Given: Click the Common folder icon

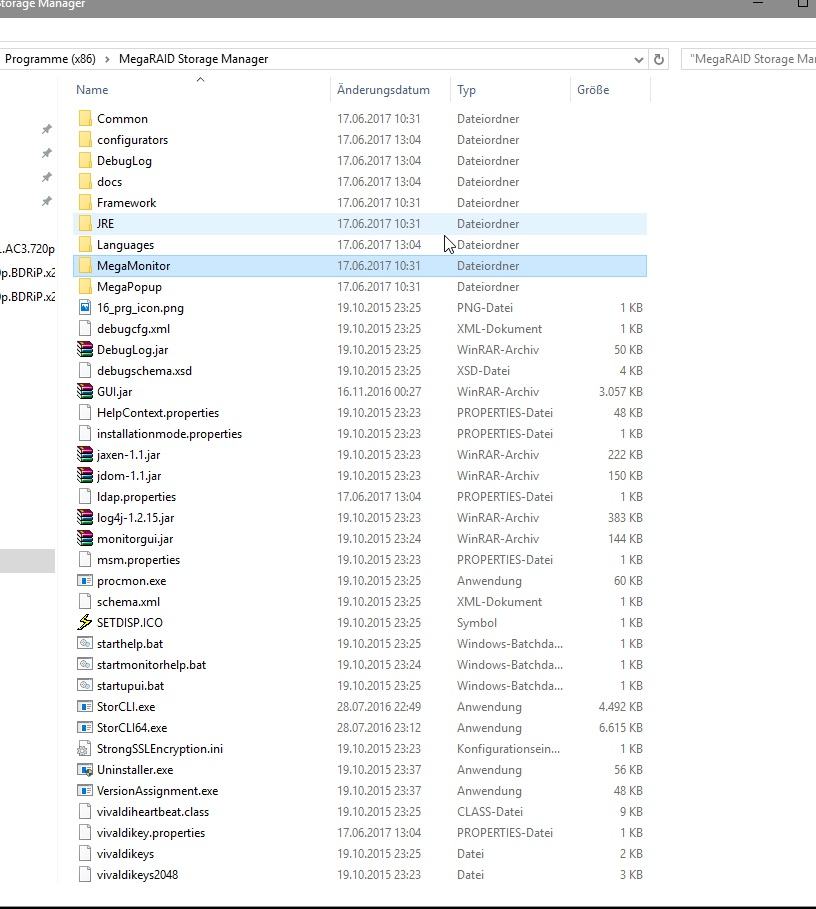Looking at the screenshot, I should [x=85, y=119].
